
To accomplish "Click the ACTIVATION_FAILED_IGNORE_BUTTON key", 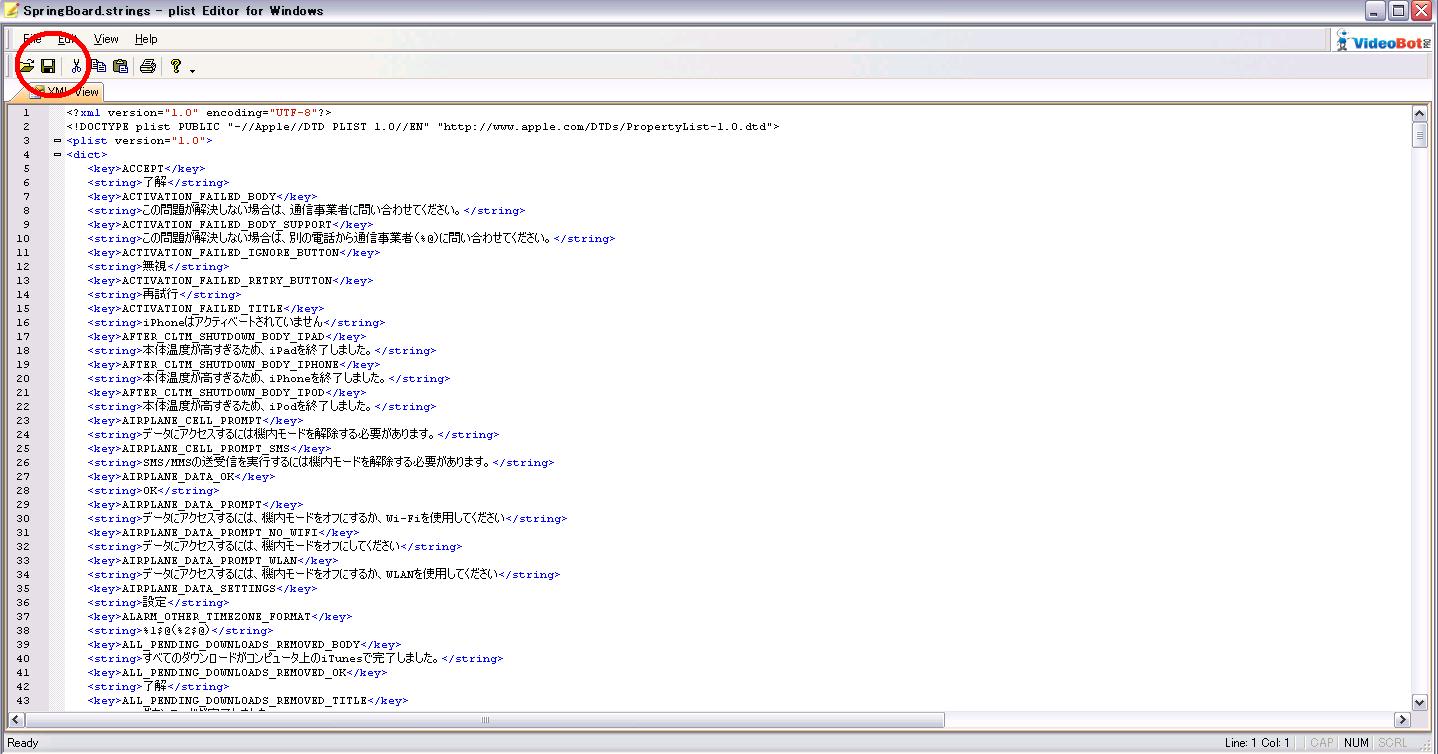I will (x=233, y=253).
